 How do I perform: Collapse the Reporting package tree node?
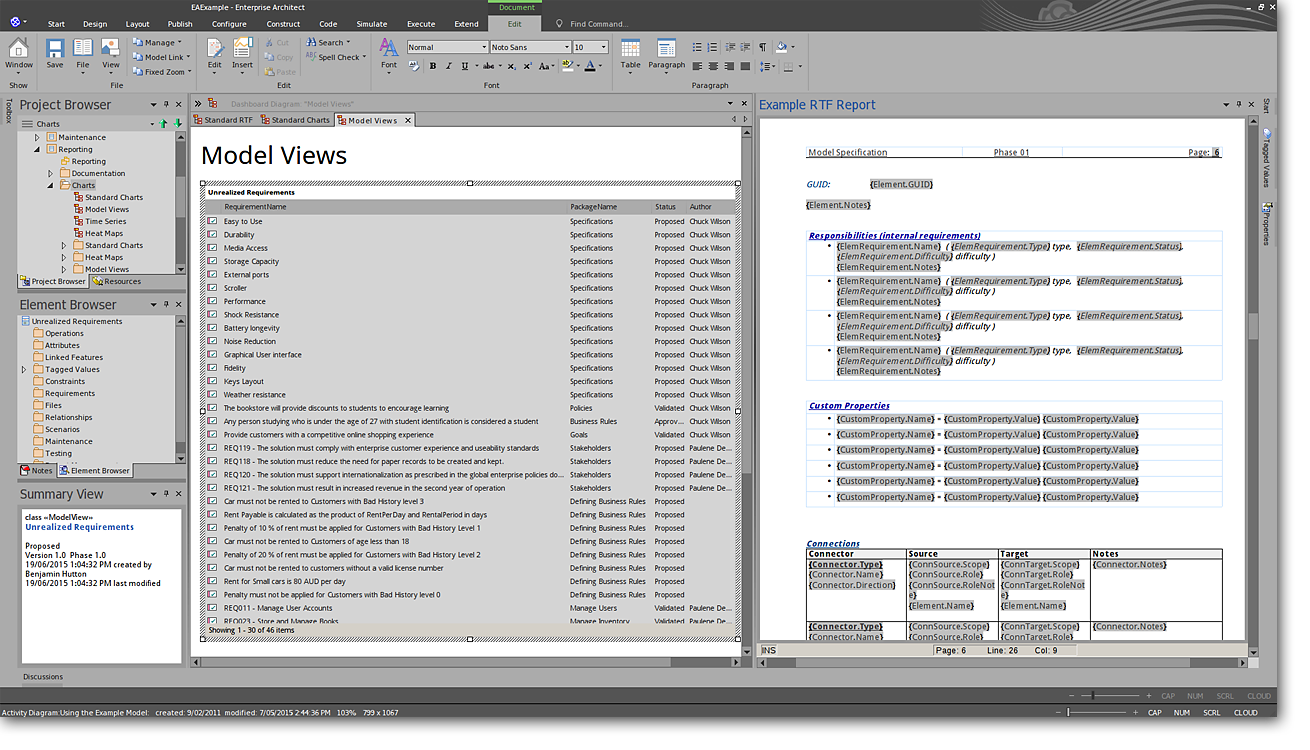[38, 149]
